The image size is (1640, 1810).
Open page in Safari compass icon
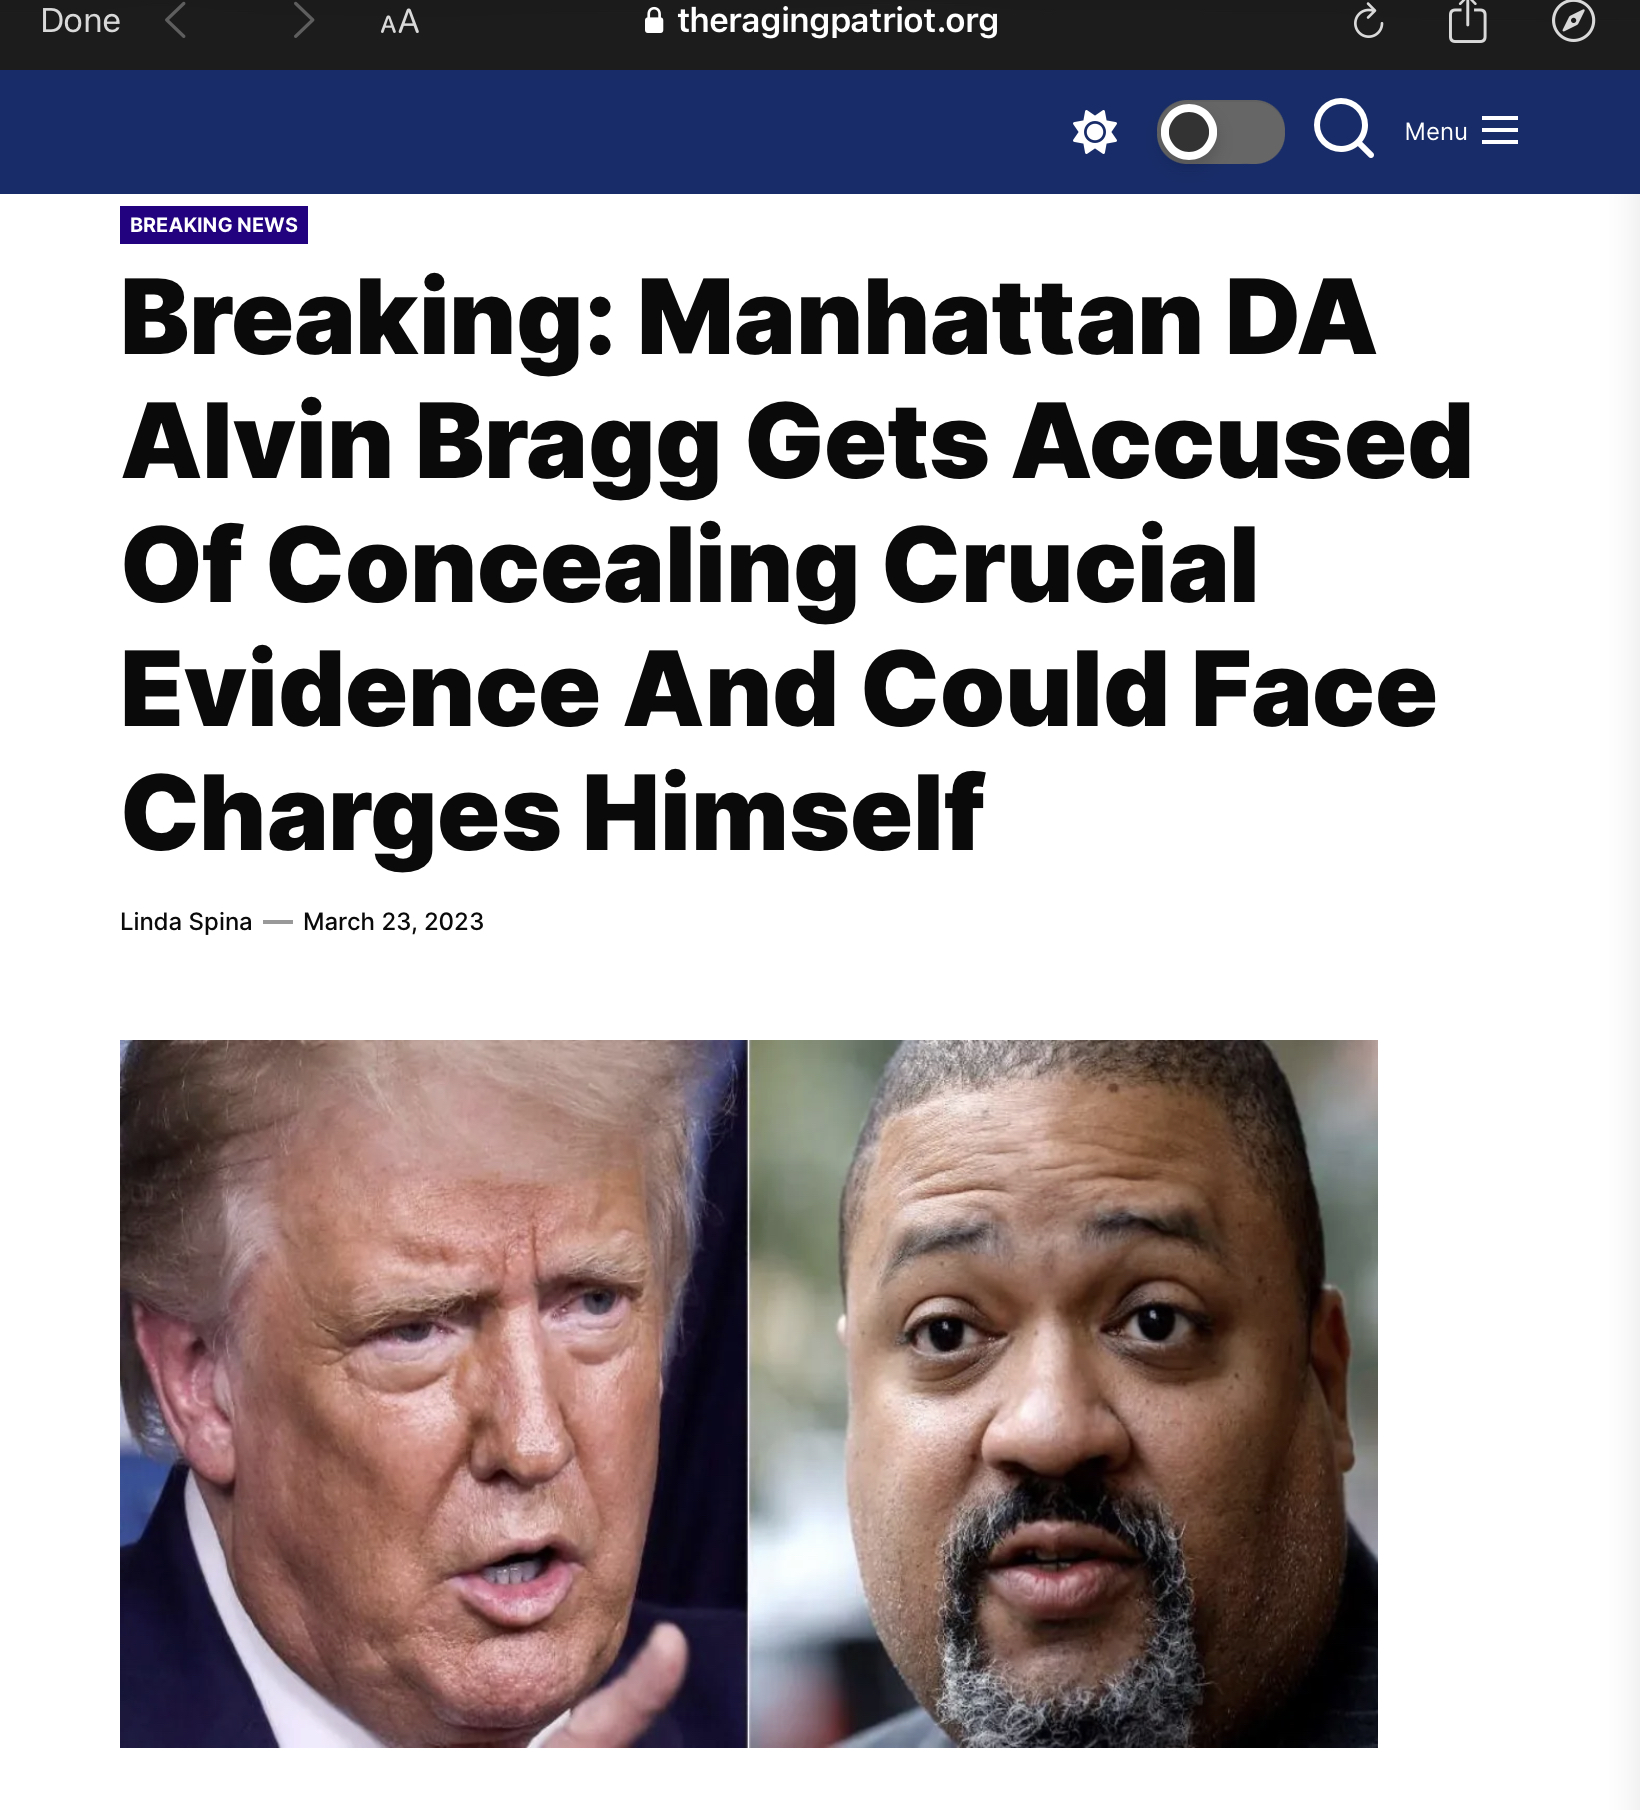click(x=1573, y=21)
